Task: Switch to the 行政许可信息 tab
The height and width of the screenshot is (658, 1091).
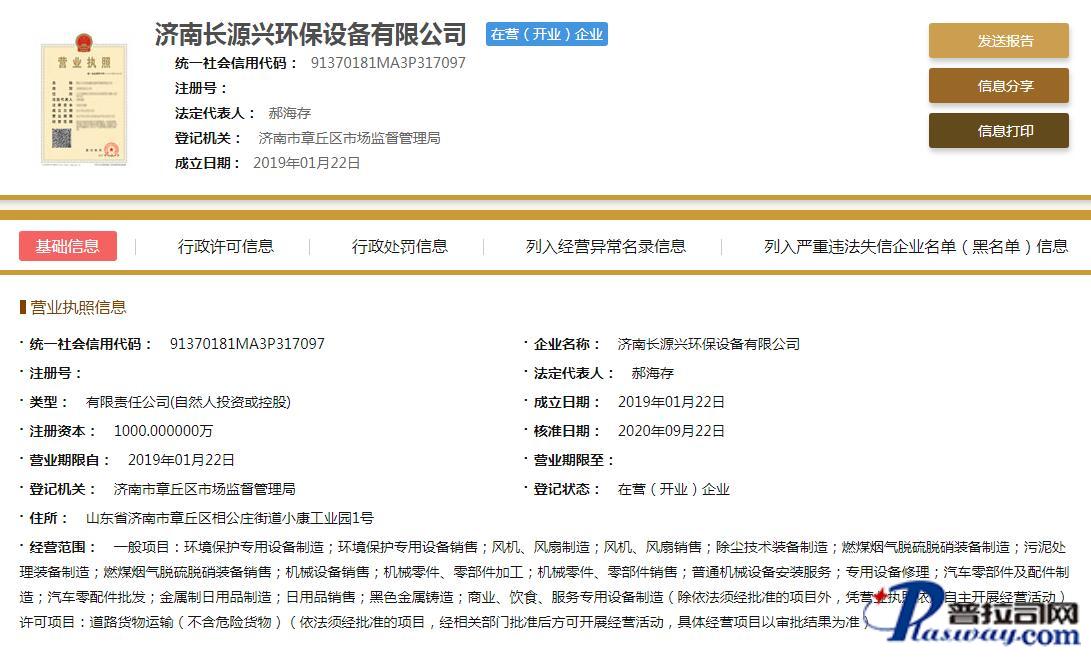Action: coord(226,246)
